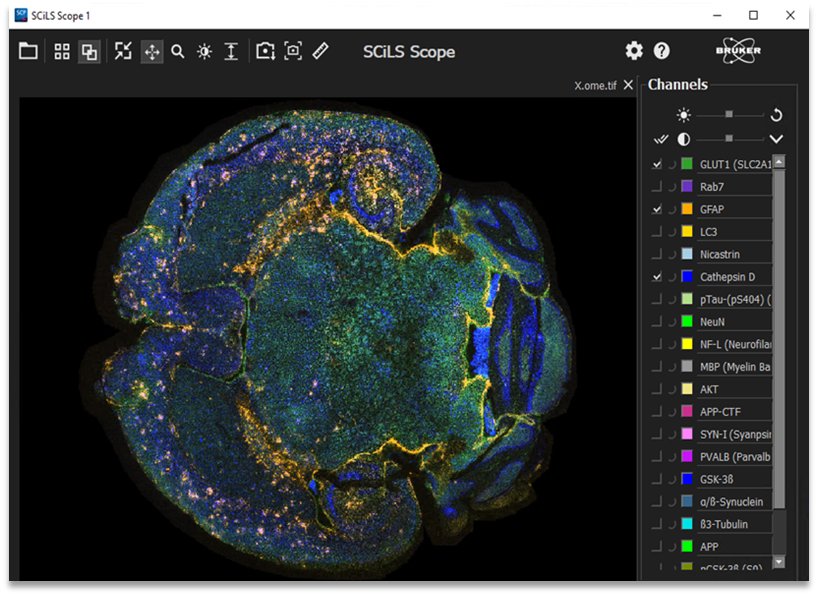Switch to grid view layout icon
818x596 pixels.
point(62,51)
